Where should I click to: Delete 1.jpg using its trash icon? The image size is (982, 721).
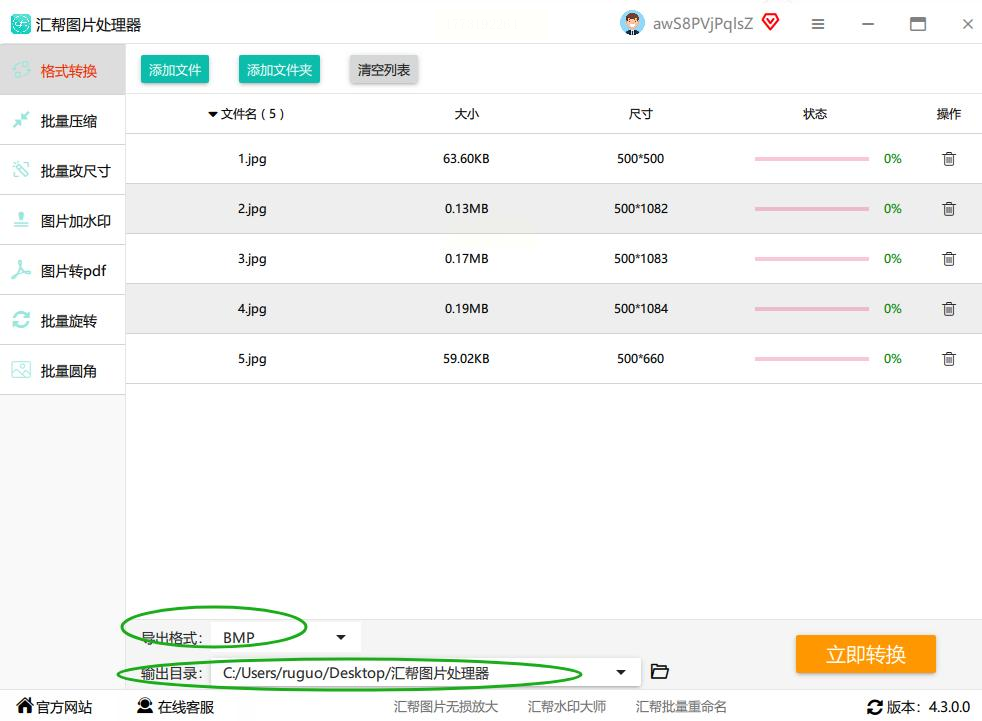coord(949,158)
